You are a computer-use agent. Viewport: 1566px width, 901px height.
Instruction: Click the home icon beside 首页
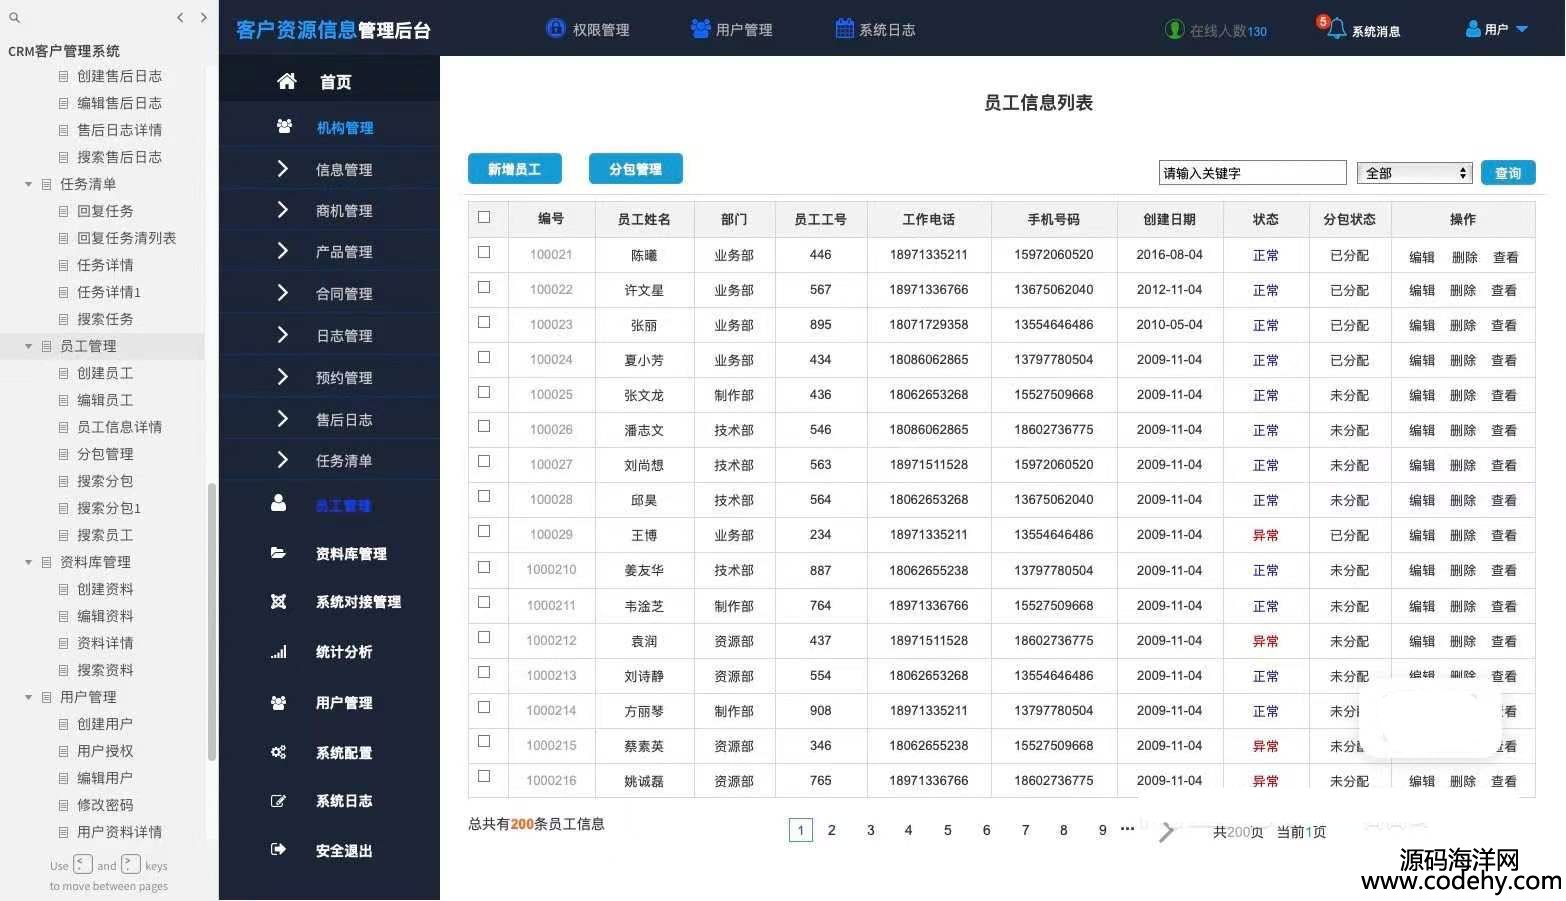(286, 81)
